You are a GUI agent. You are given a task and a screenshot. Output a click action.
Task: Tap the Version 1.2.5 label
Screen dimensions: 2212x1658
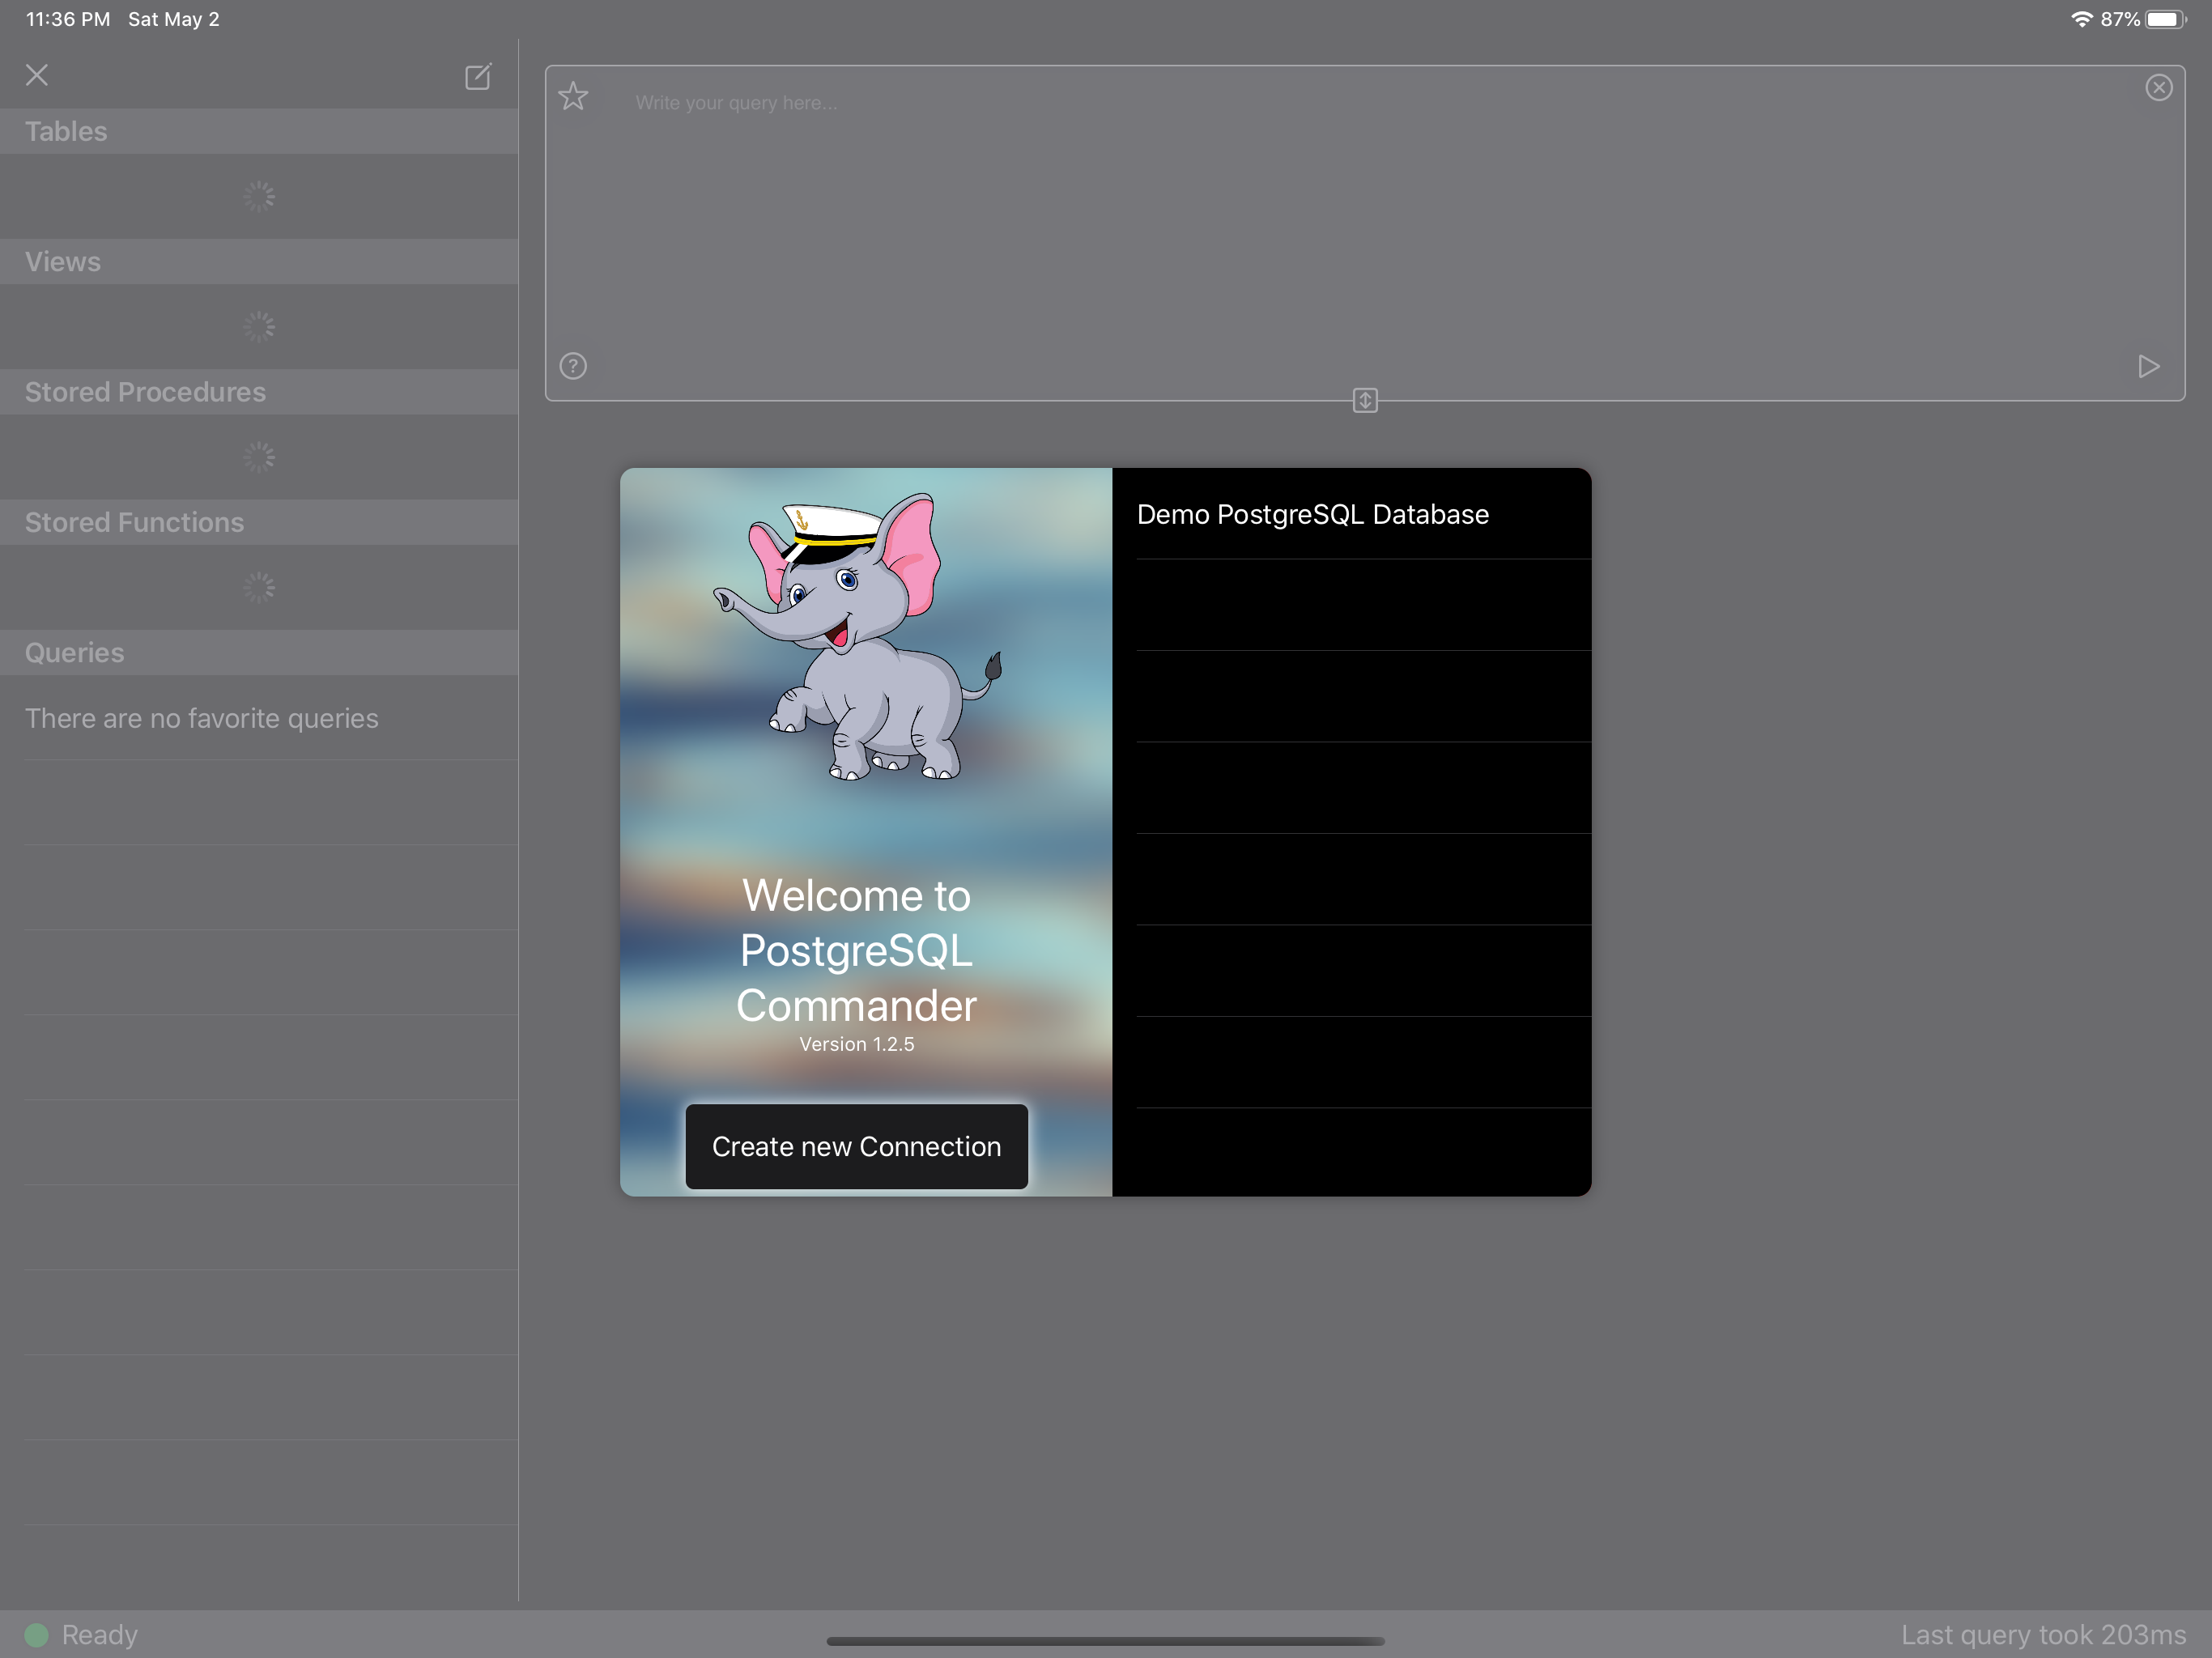click(x=856, y=1044)
